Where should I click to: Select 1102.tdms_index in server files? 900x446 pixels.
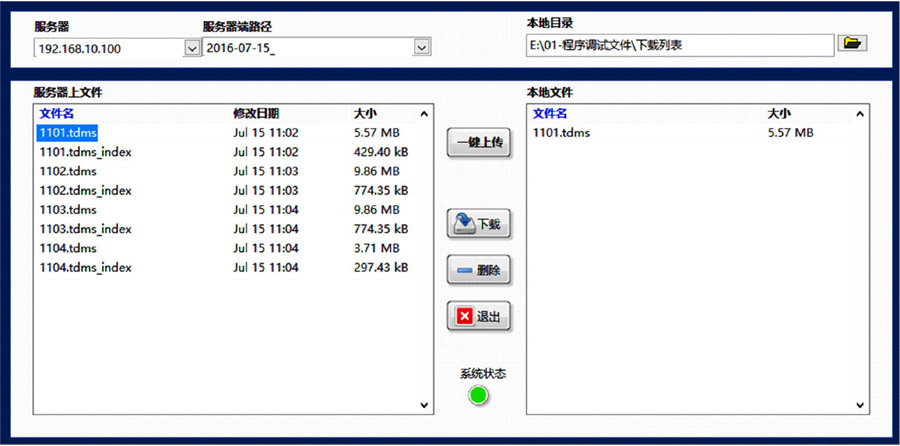(85, 191)
